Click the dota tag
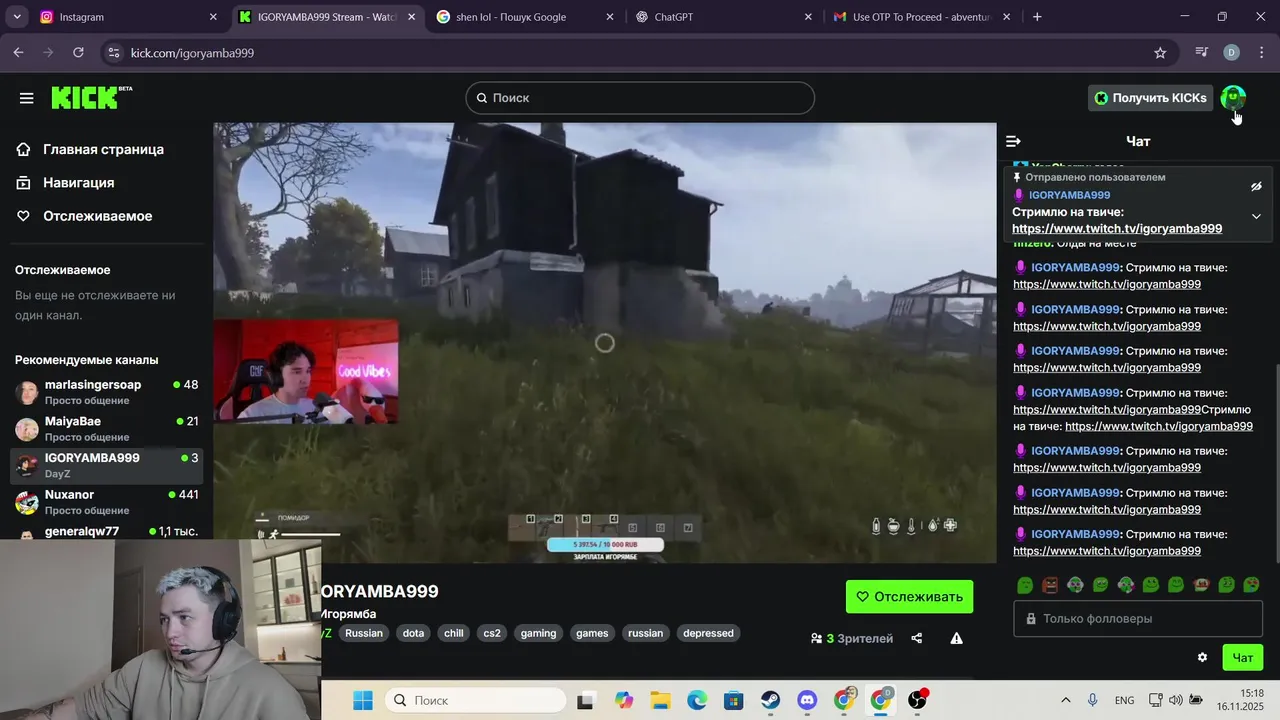This screenshot has width=1280, height=720. (x=413, y=633)
